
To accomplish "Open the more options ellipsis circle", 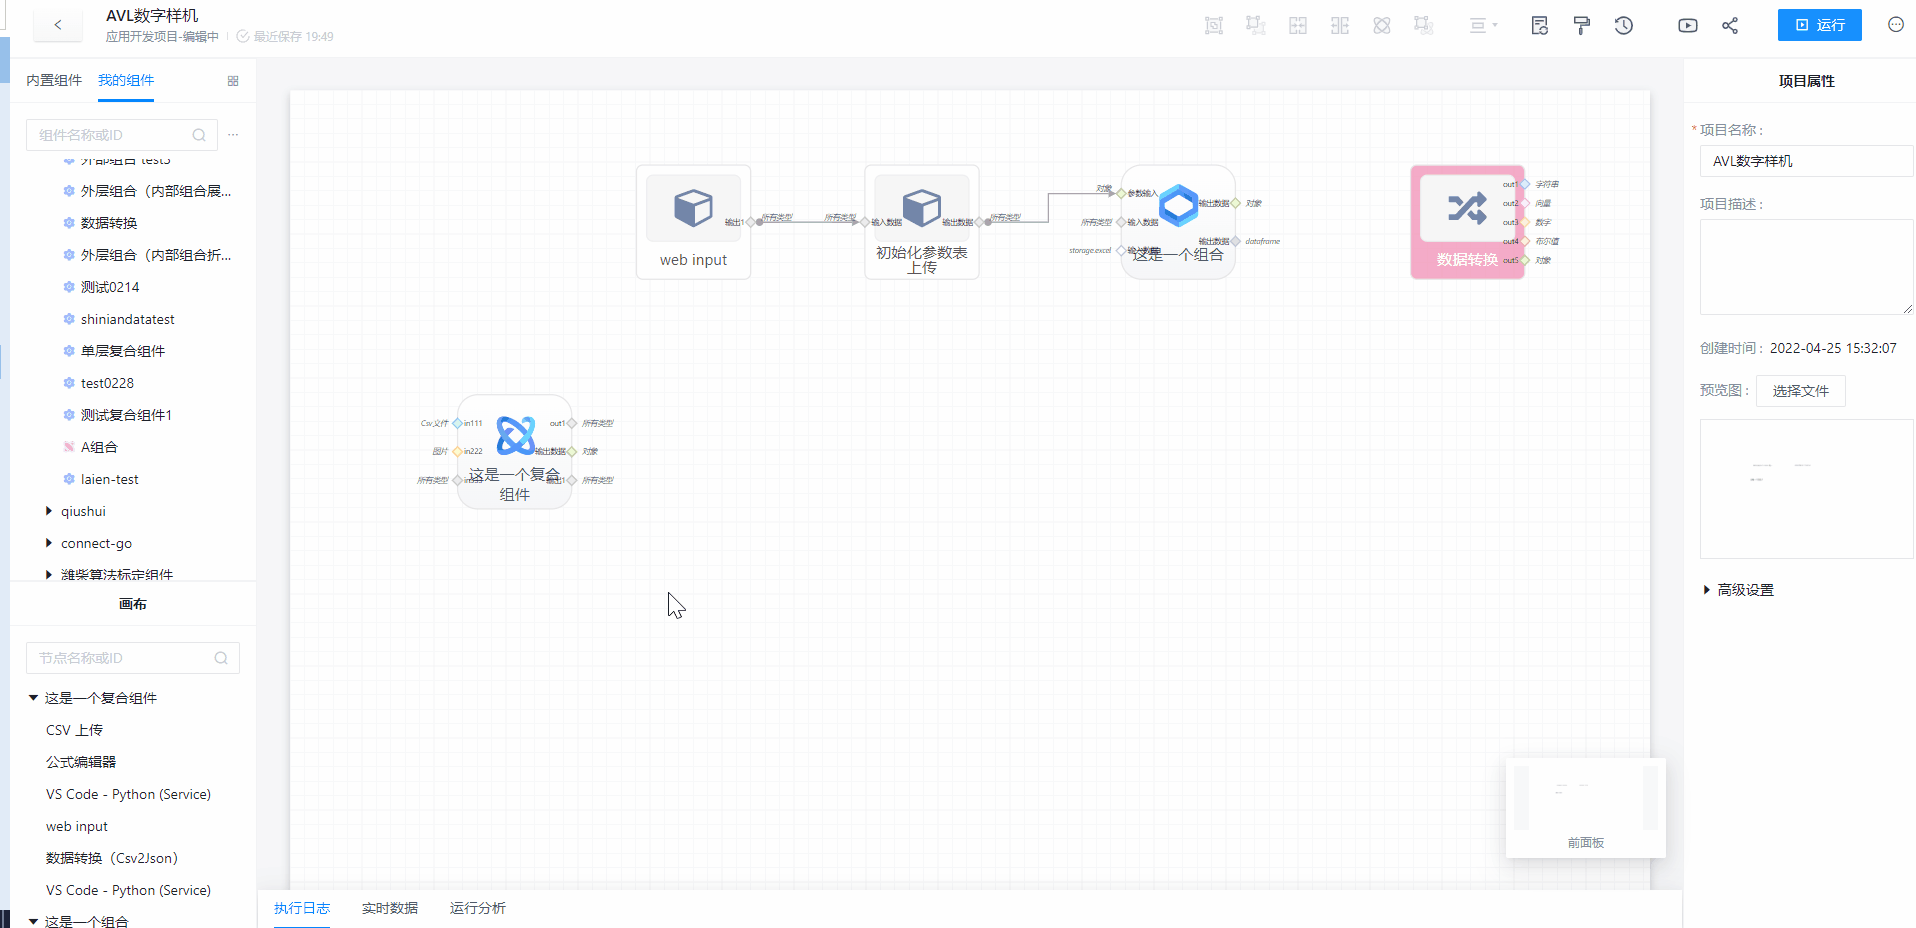I will pyautogui.click(x=1896, y=25).
